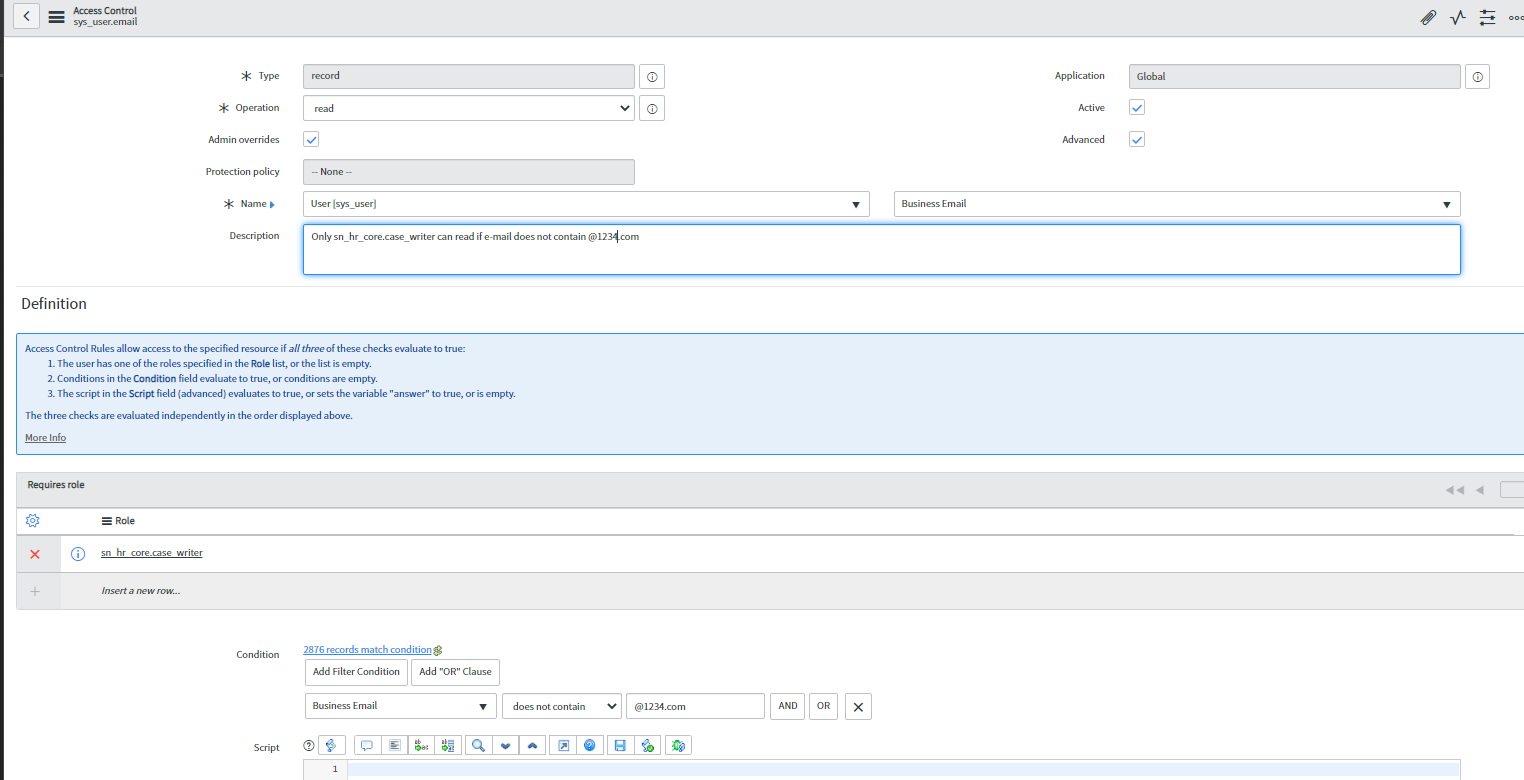The image size is (1524, 780).
Task: Open the Role column header menu
Action: (x=106, y=520)
